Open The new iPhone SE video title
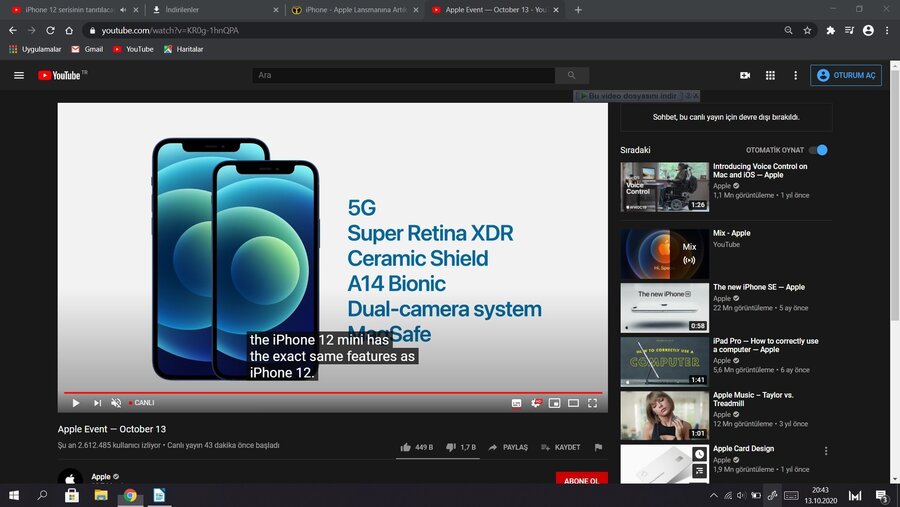 pyautogui.click(x=759, y=287)
